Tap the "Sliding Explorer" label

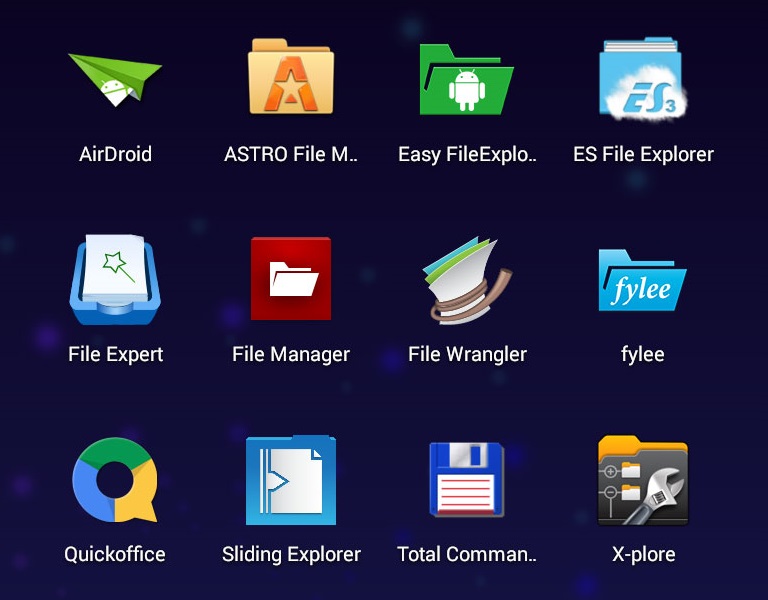tap(291, 555)
